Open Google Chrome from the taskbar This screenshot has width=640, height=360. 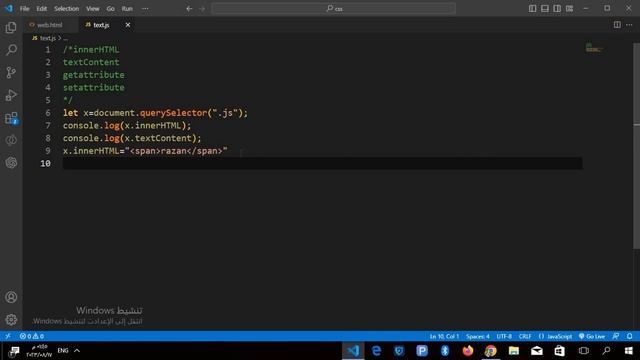[x=491, y=351]
